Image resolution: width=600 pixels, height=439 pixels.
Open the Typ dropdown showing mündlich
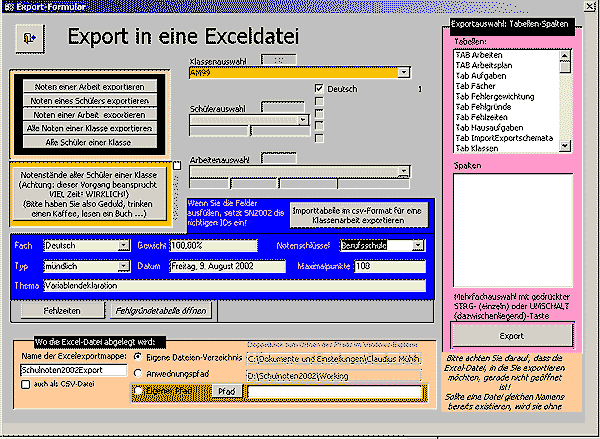click(124, 267)
